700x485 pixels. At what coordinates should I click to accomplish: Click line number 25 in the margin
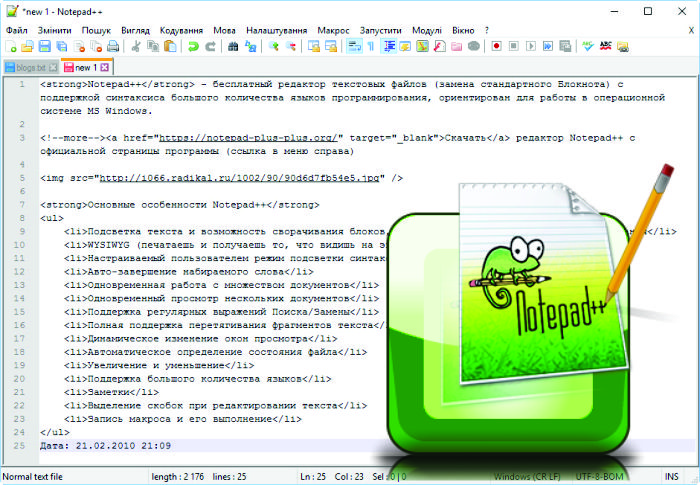[x=19, y=446]
